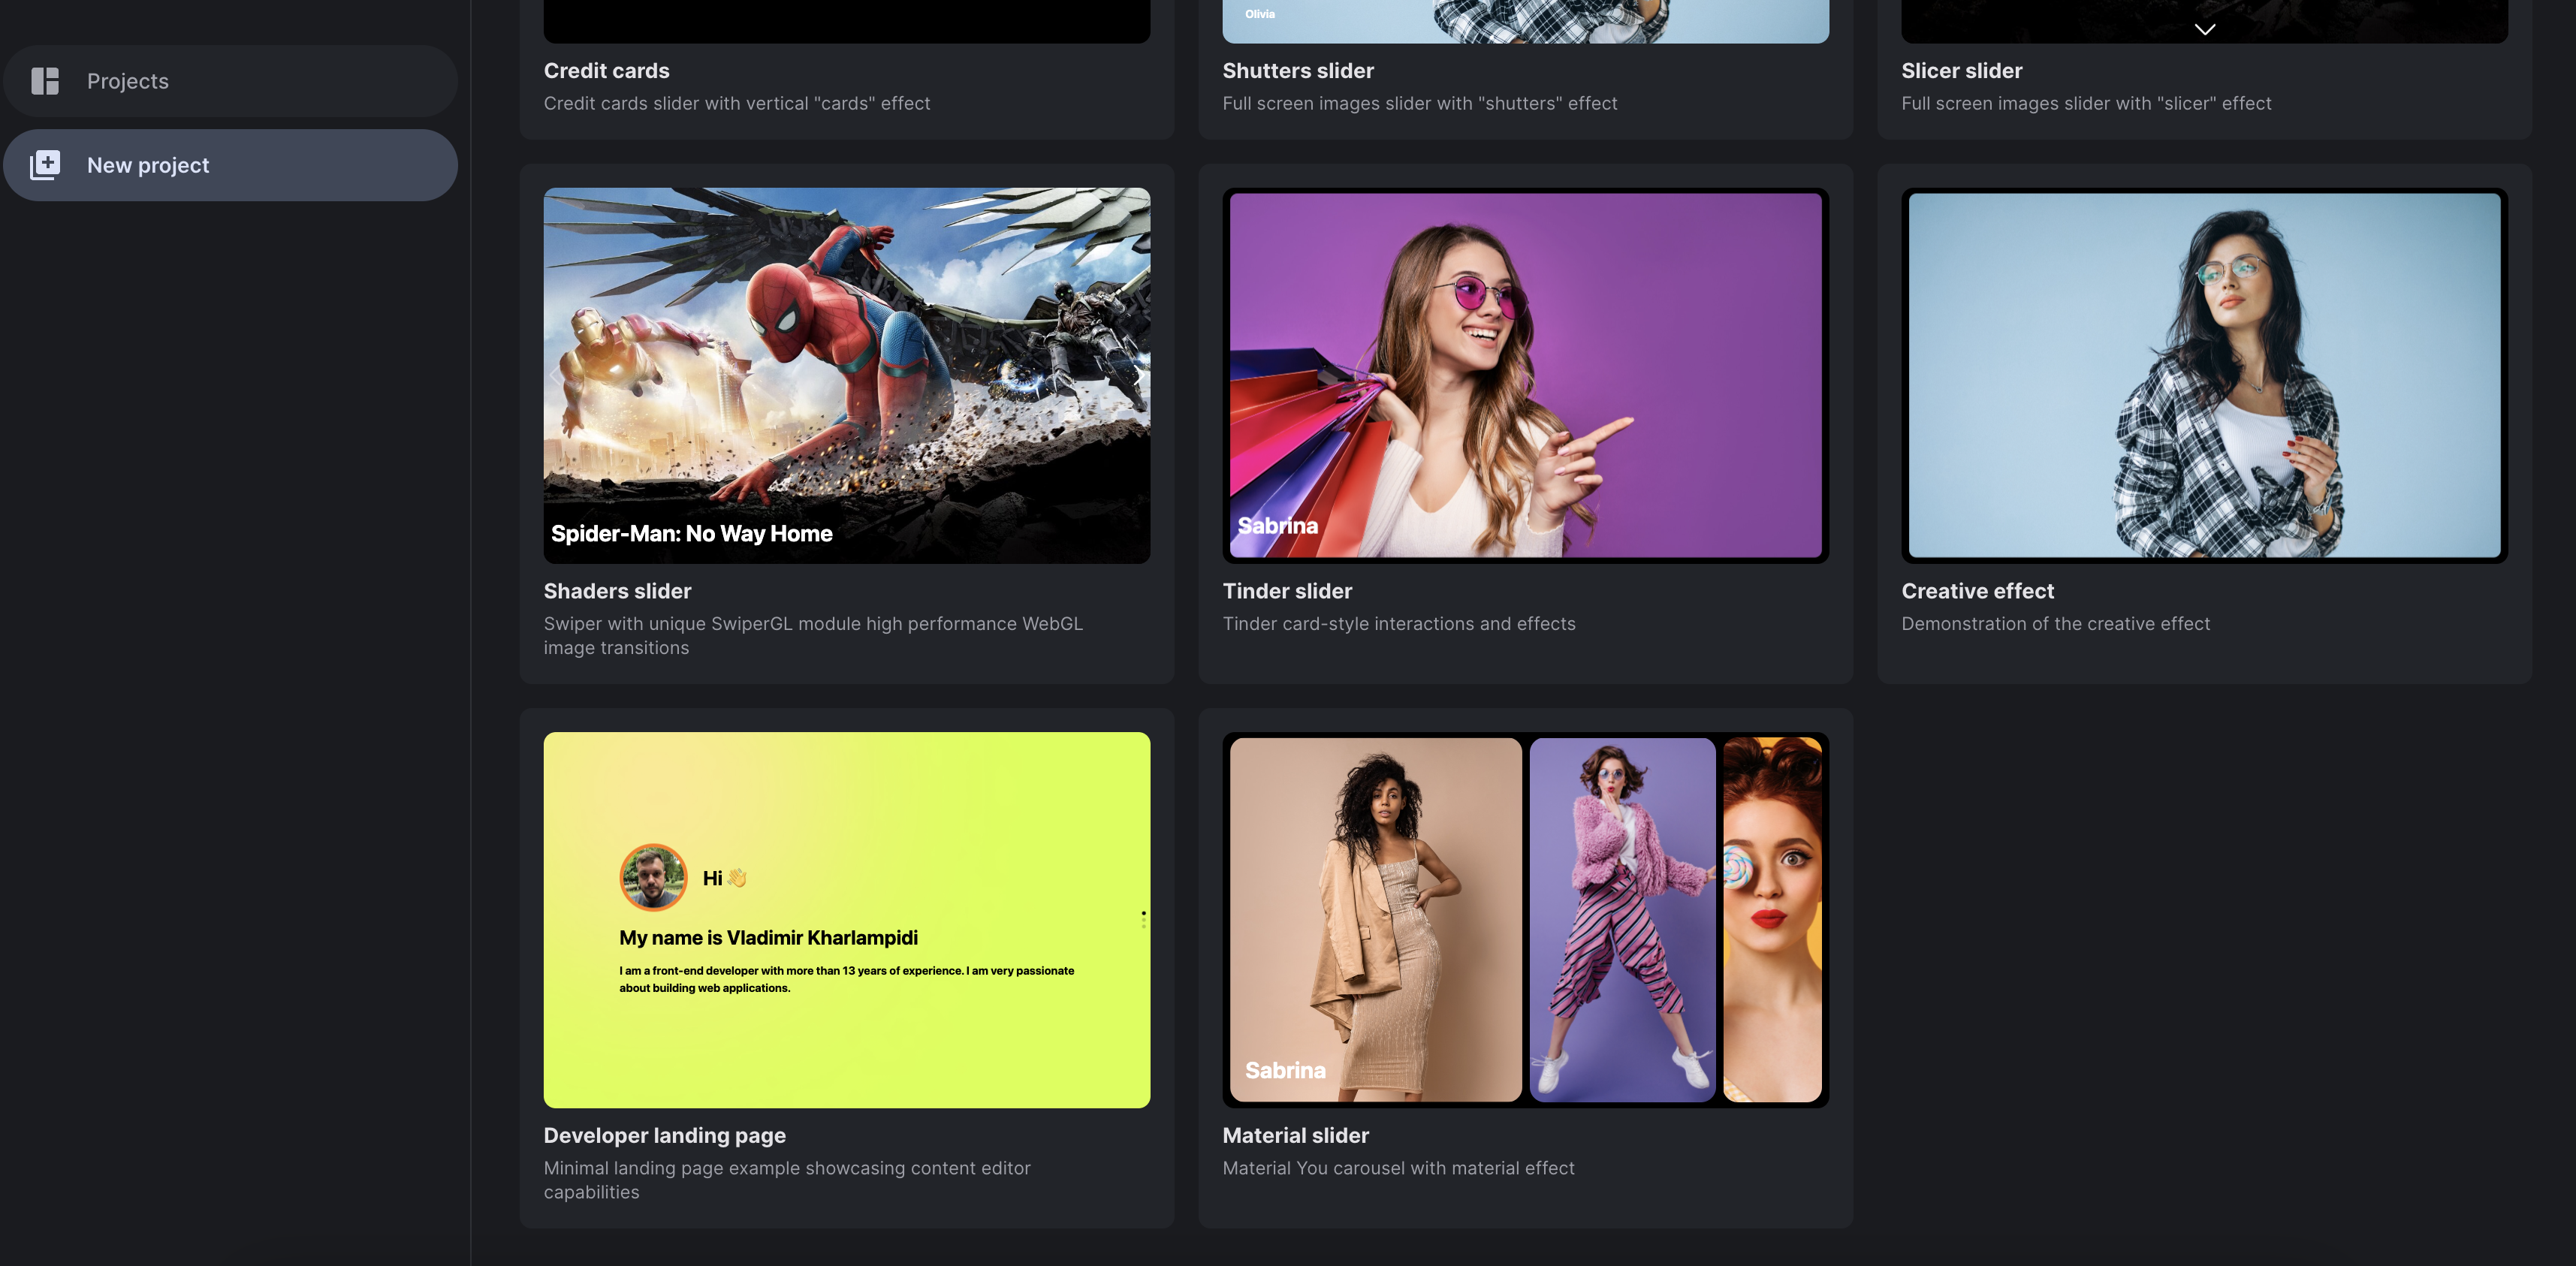Open the Tinder slider preview image

[1525, 375]
